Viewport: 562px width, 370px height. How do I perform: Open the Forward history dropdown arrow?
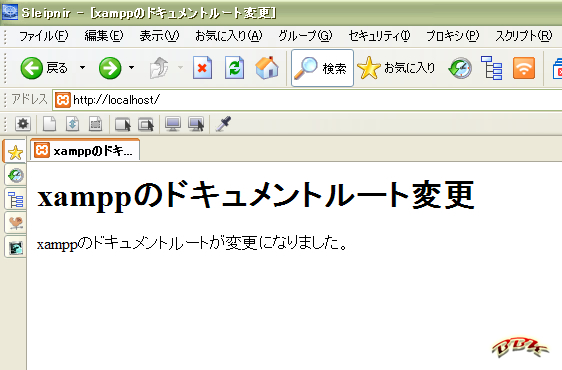point(132,67)
